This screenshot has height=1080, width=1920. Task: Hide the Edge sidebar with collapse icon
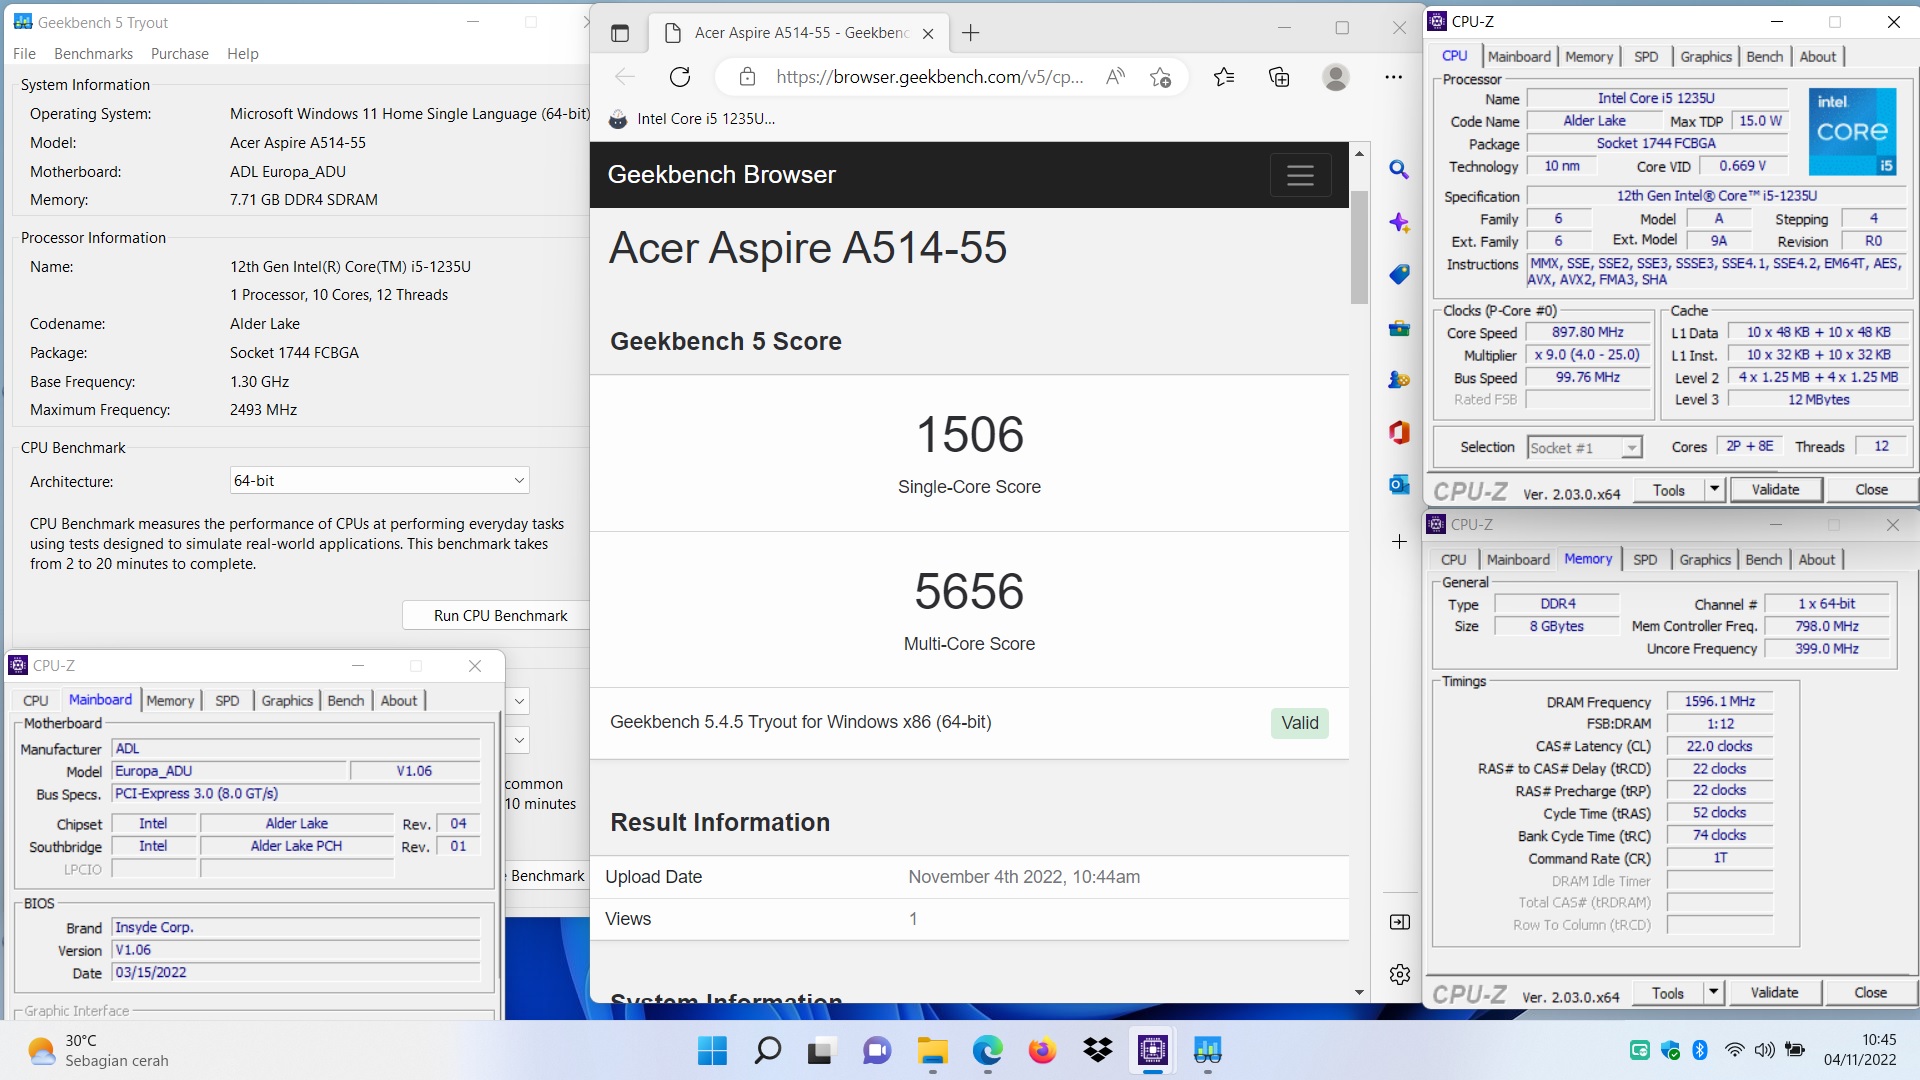[x=1399, y=922]
